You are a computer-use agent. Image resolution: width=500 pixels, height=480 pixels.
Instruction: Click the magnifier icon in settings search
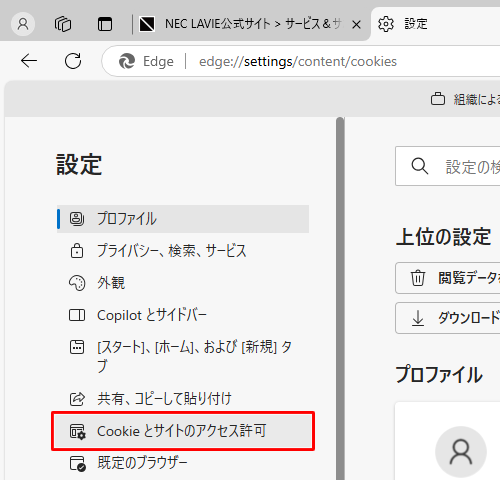419,166
